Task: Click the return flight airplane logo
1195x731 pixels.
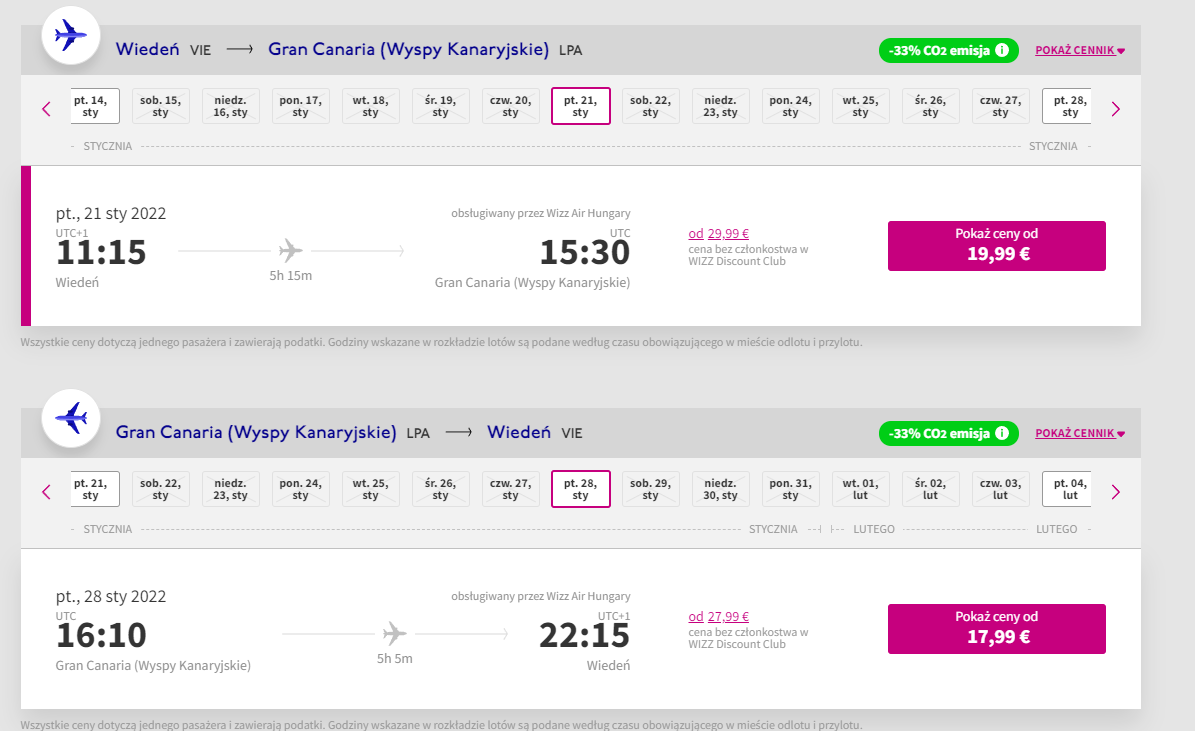Action: (71, 418)
